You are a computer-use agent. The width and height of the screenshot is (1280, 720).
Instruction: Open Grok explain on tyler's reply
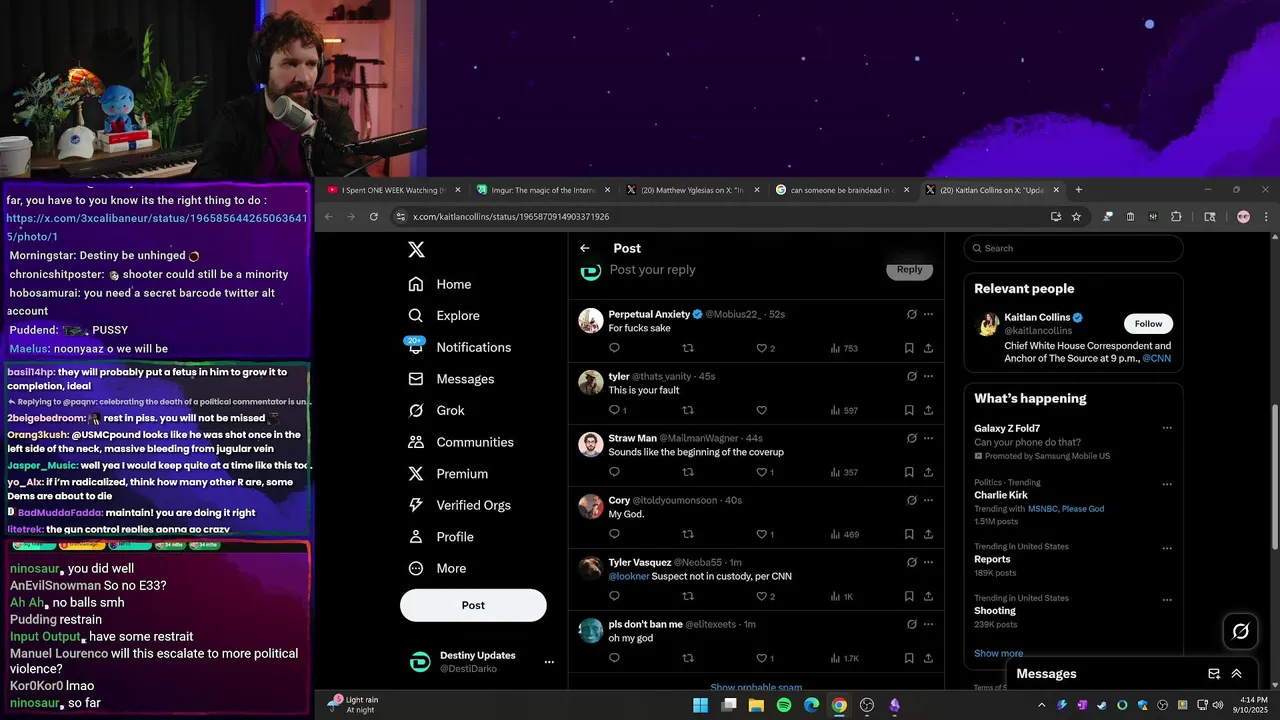(911, 376)
